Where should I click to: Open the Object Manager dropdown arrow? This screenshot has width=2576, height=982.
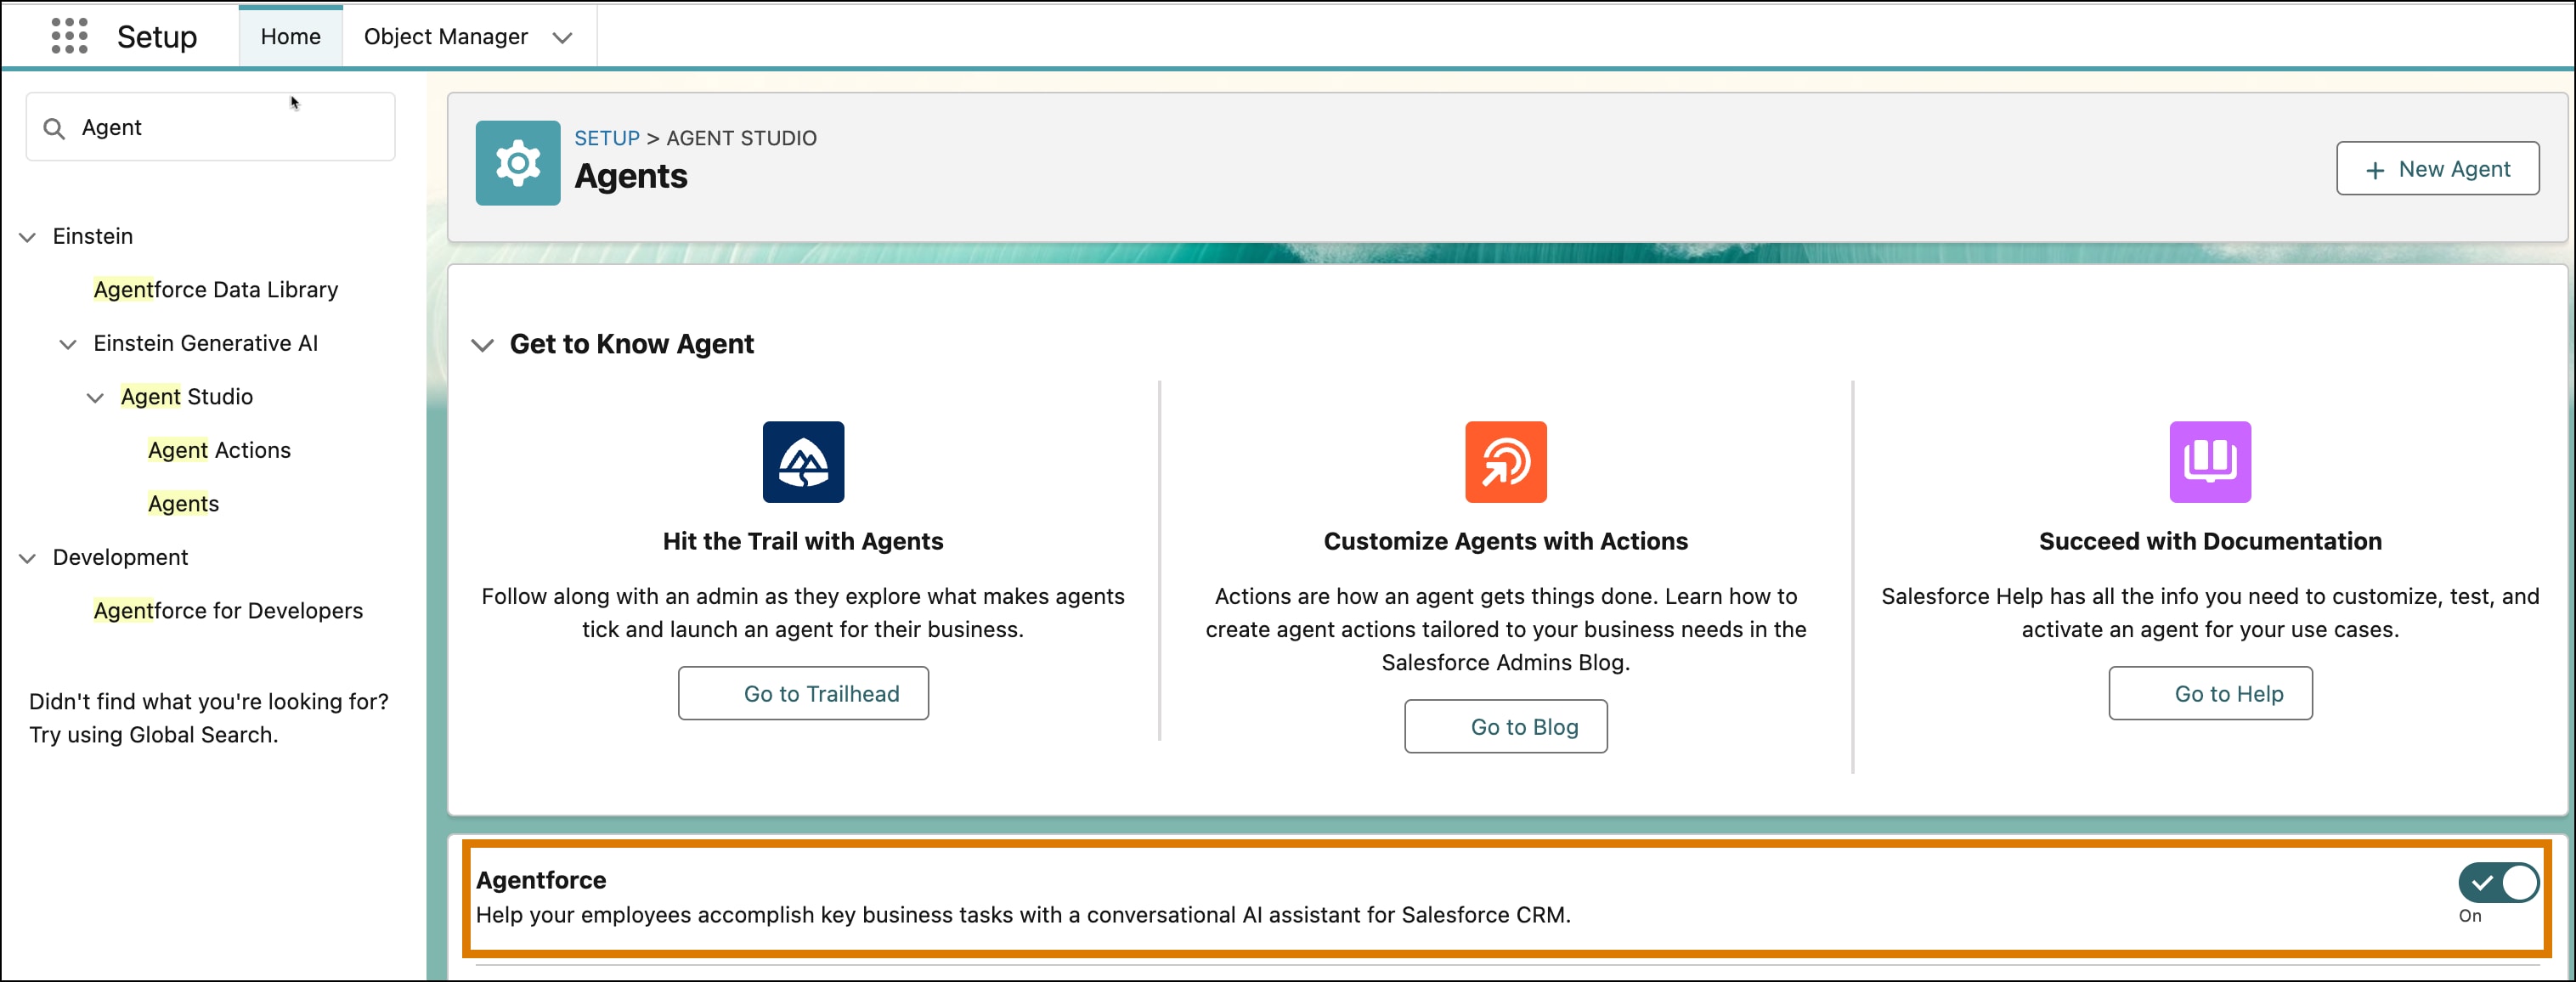pos(562,38)
